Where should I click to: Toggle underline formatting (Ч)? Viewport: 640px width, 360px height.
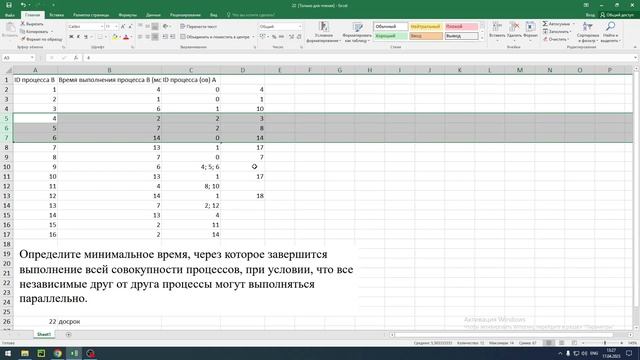click(86, 37)
